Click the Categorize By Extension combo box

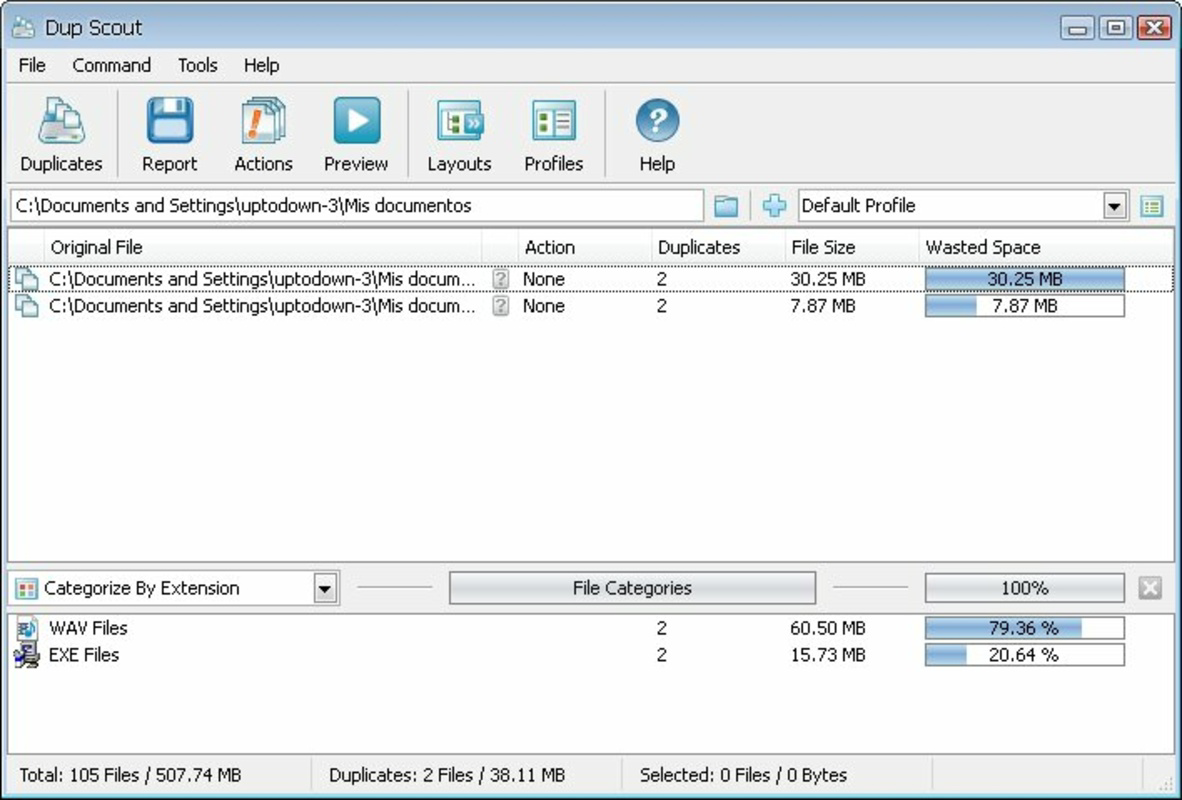pos(175,589)
